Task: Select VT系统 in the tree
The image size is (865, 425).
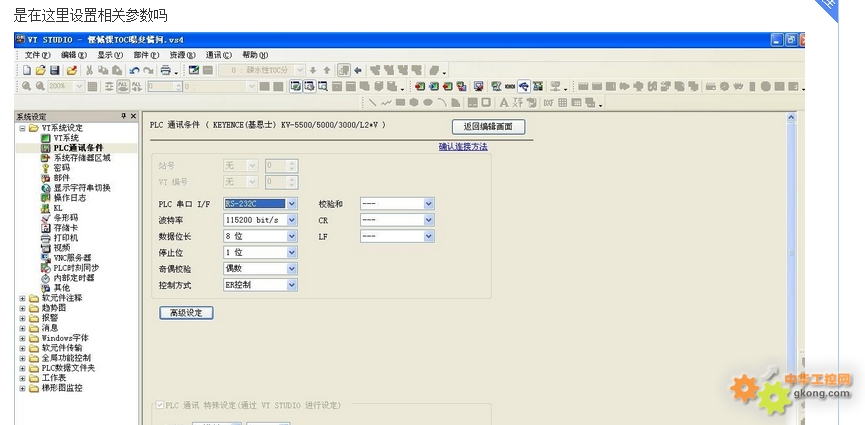Action: (x=66, y=137)
